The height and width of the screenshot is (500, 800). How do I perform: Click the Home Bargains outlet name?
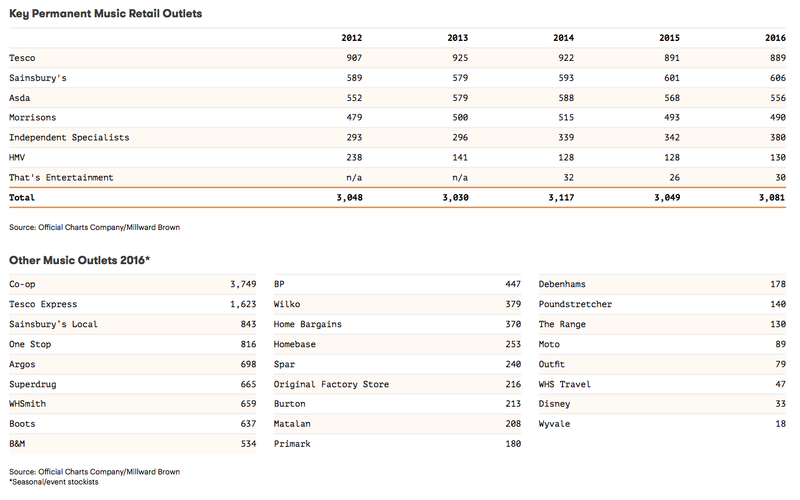click(x=308, y=324)
